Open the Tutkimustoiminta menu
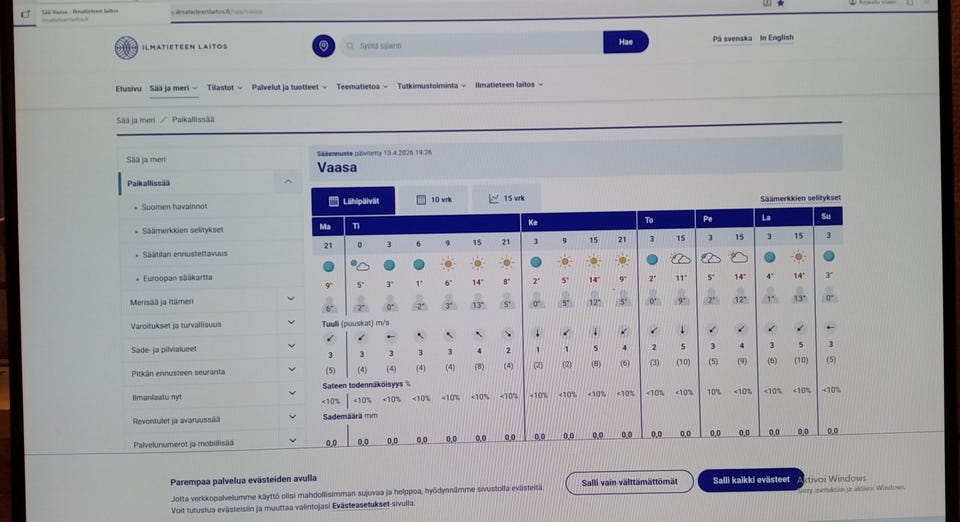This screenshot has height=522, width=960. pos(431,86)
